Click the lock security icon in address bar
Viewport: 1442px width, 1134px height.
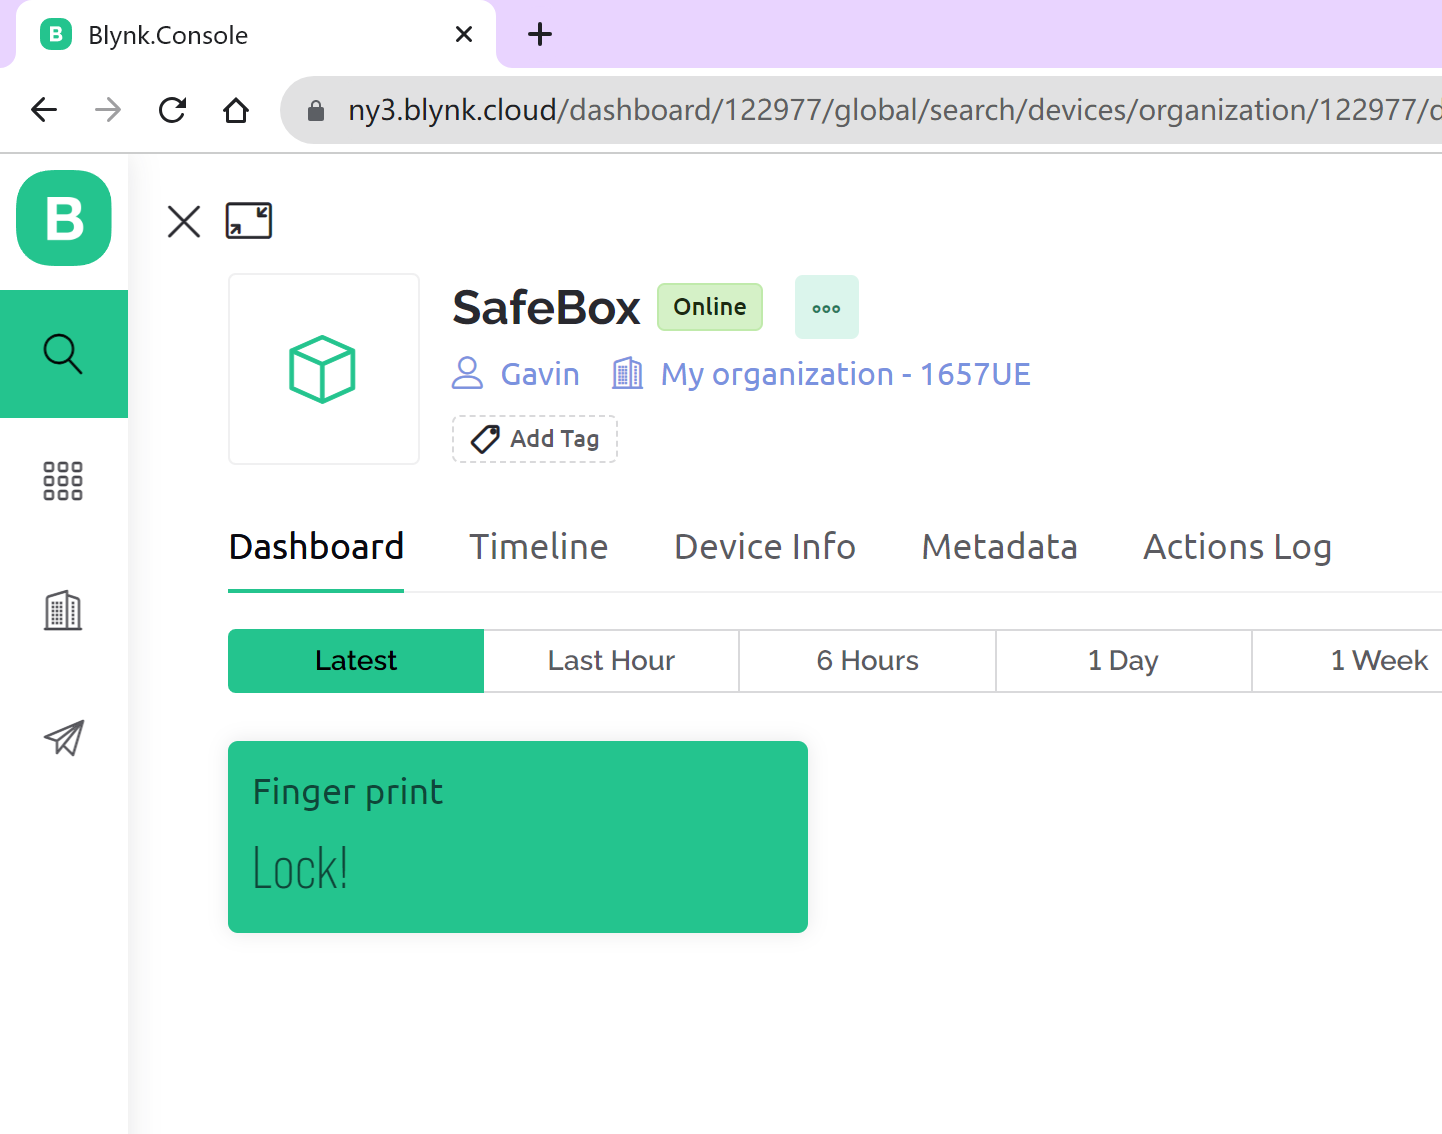tap(316, 110)
